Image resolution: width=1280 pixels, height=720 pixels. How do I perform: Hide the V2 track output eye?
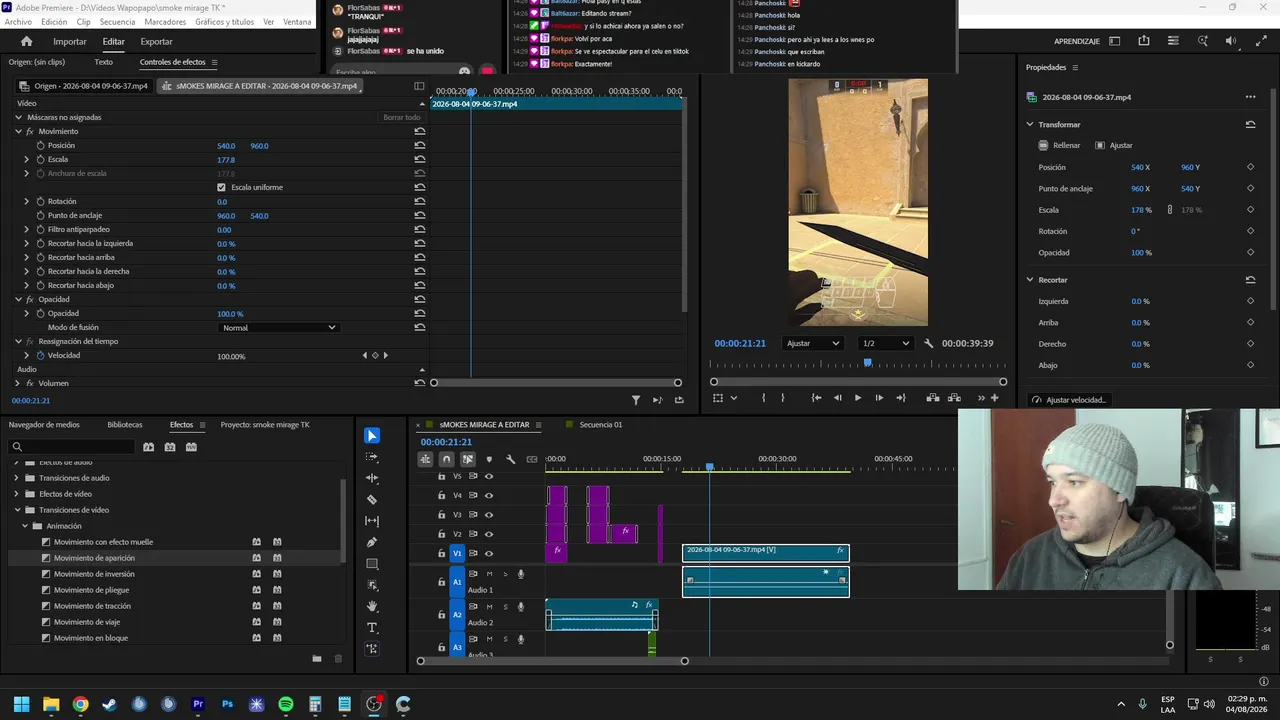pyautogui.click(x=489, y=534)
